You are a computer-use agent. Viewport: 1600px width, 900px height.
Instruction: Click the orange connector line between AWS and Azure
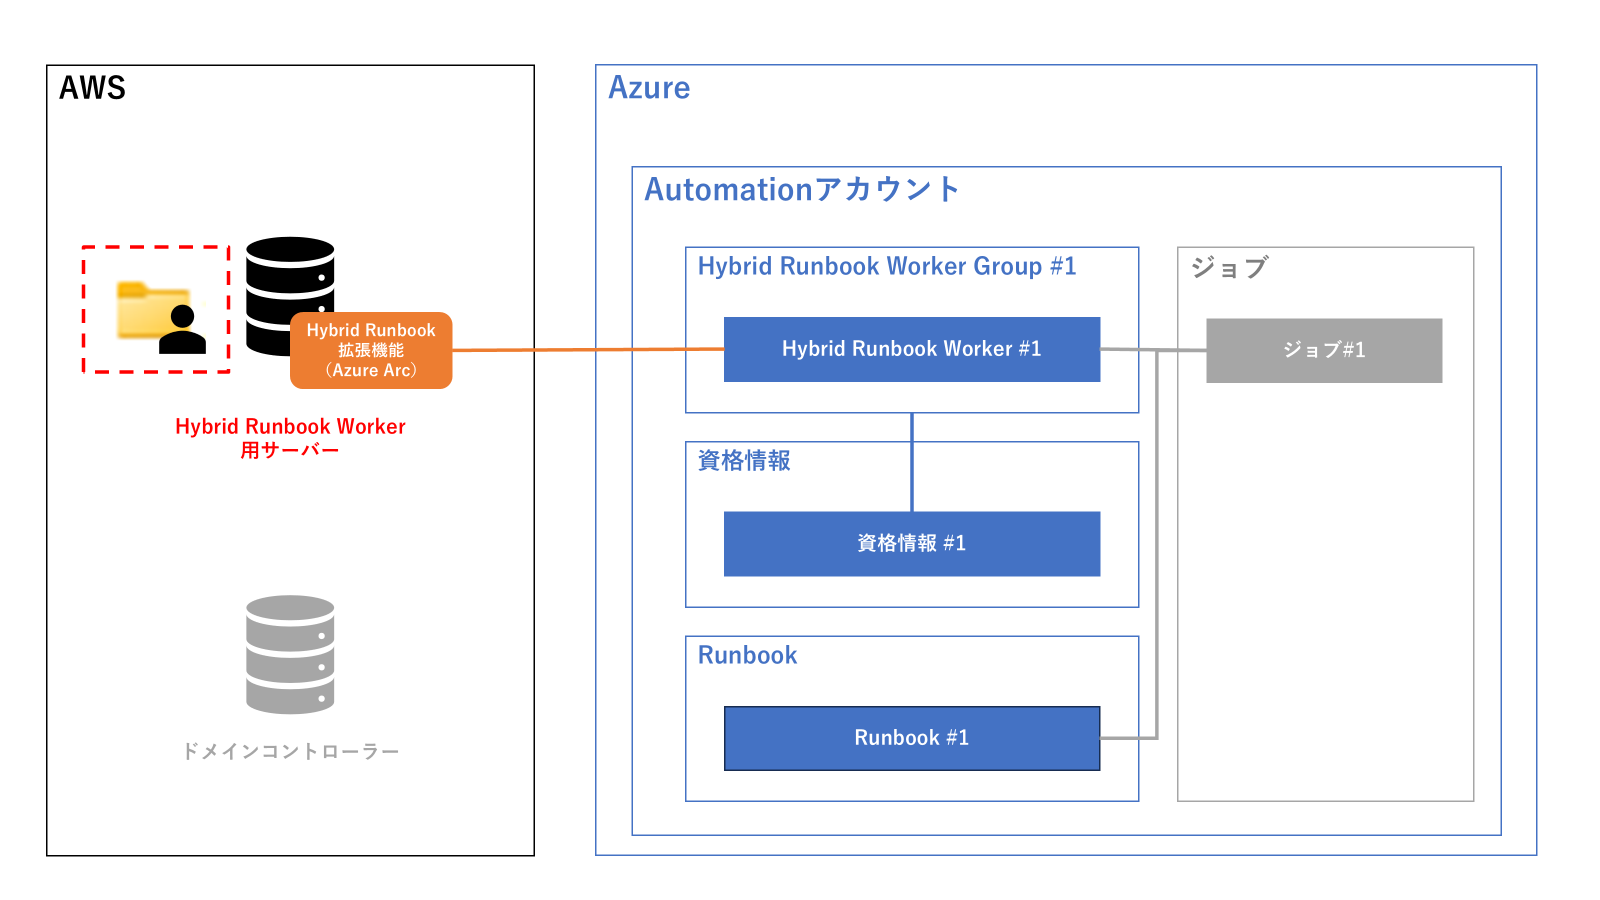coord(590,350)
